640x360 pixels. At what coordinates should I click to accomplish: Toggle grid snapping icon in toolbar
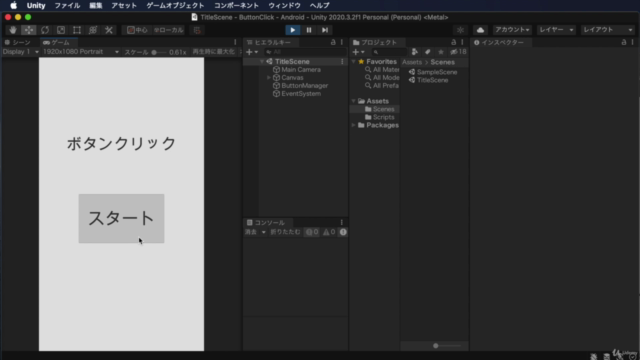point(197,30)
